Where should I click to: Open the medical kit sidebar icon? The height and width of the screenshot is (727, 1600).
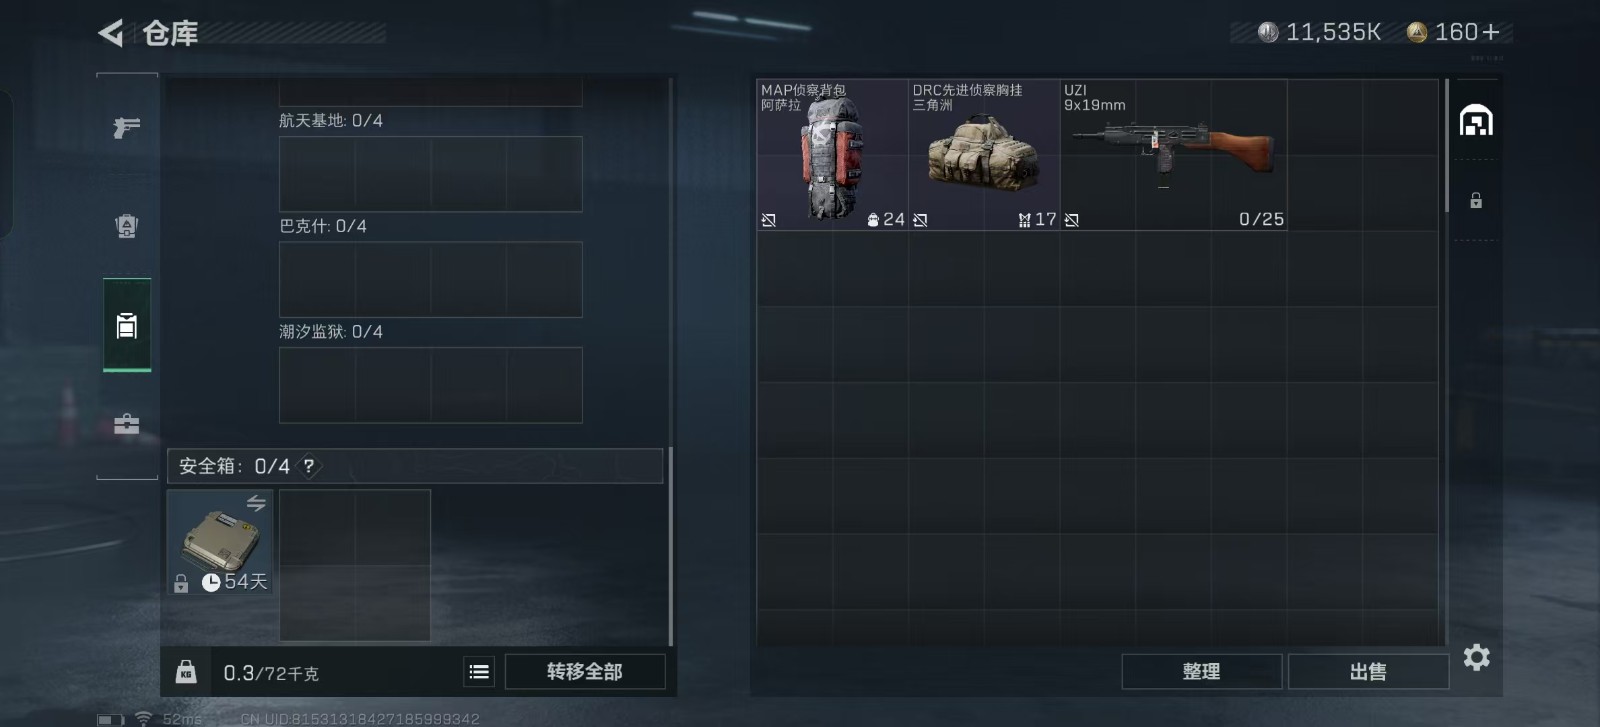click(126, 424)
